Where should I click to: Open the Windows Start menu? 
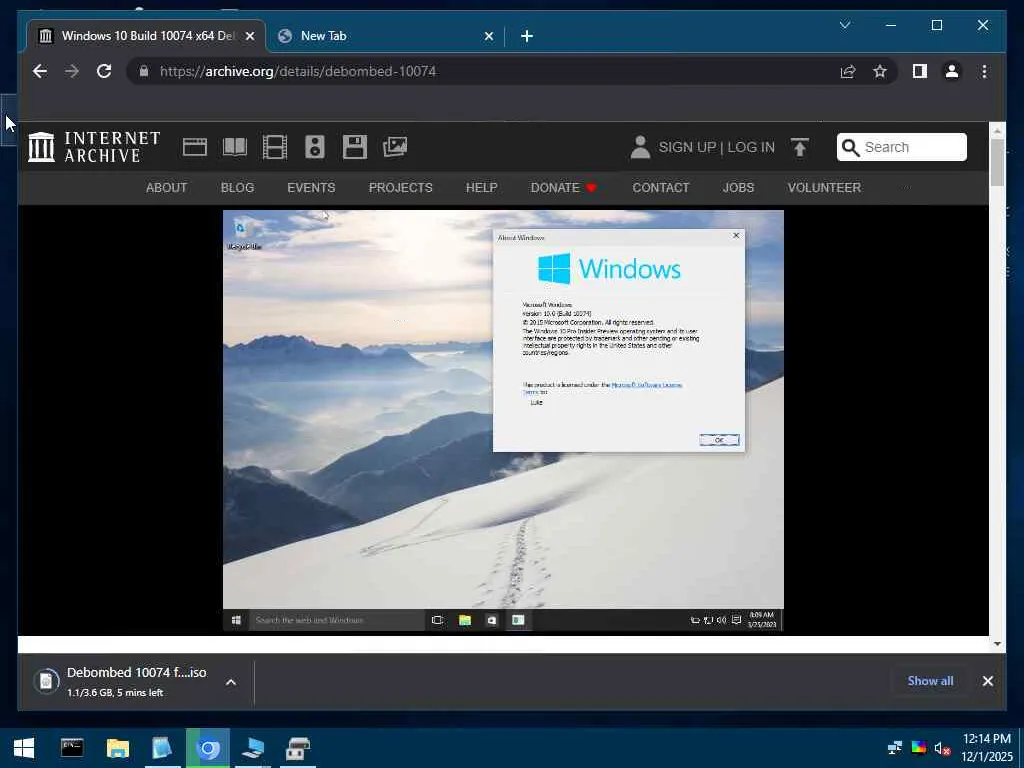click(24, 748)
